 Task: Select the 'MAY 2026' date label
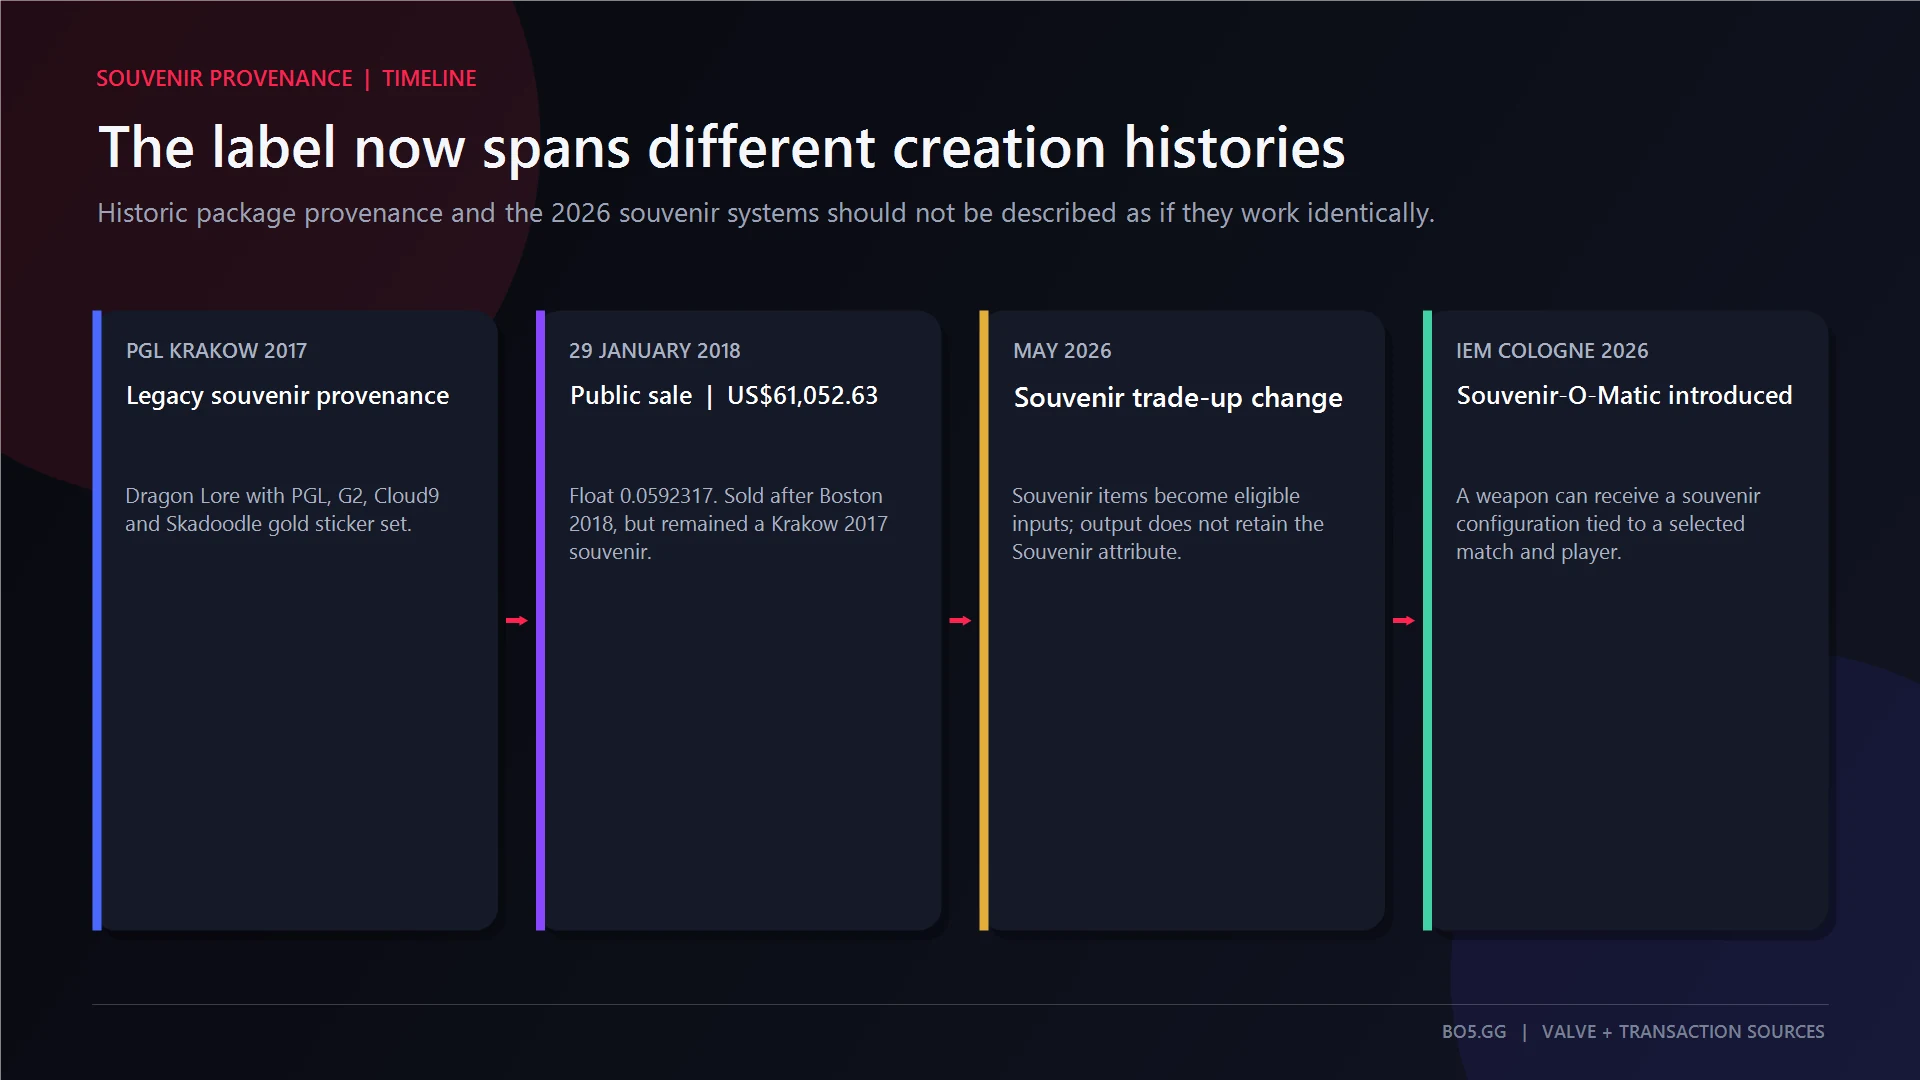point(1062,351)
